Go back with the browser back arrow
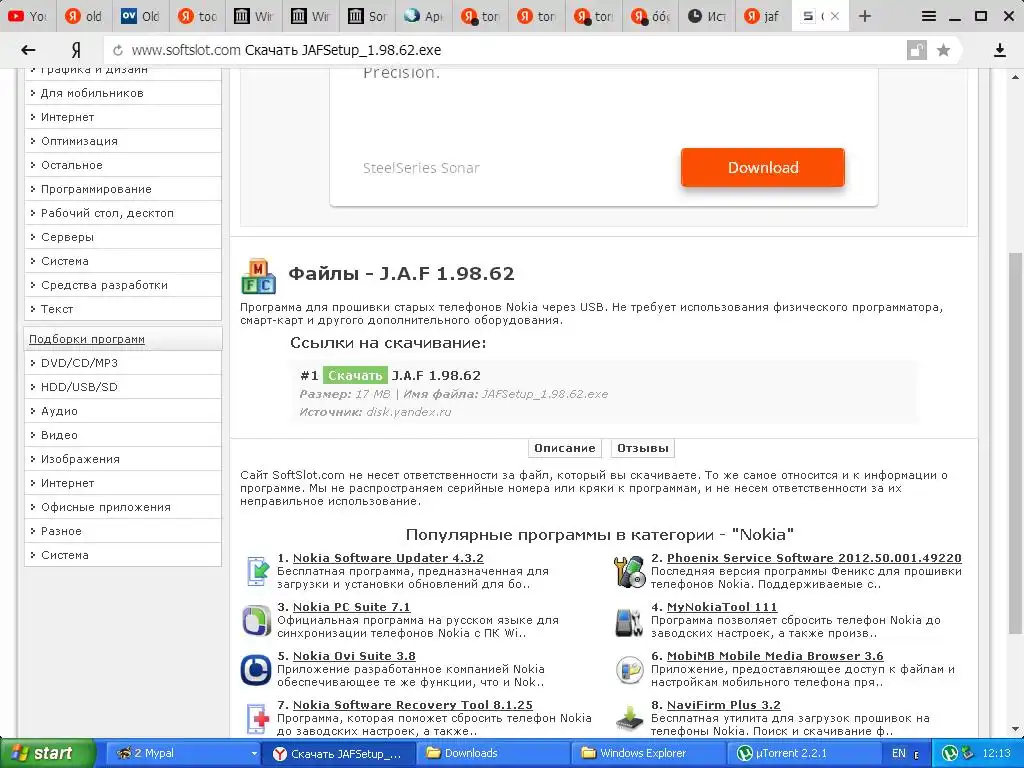Viewport: 1024px width, 768px height. point(27,50)
